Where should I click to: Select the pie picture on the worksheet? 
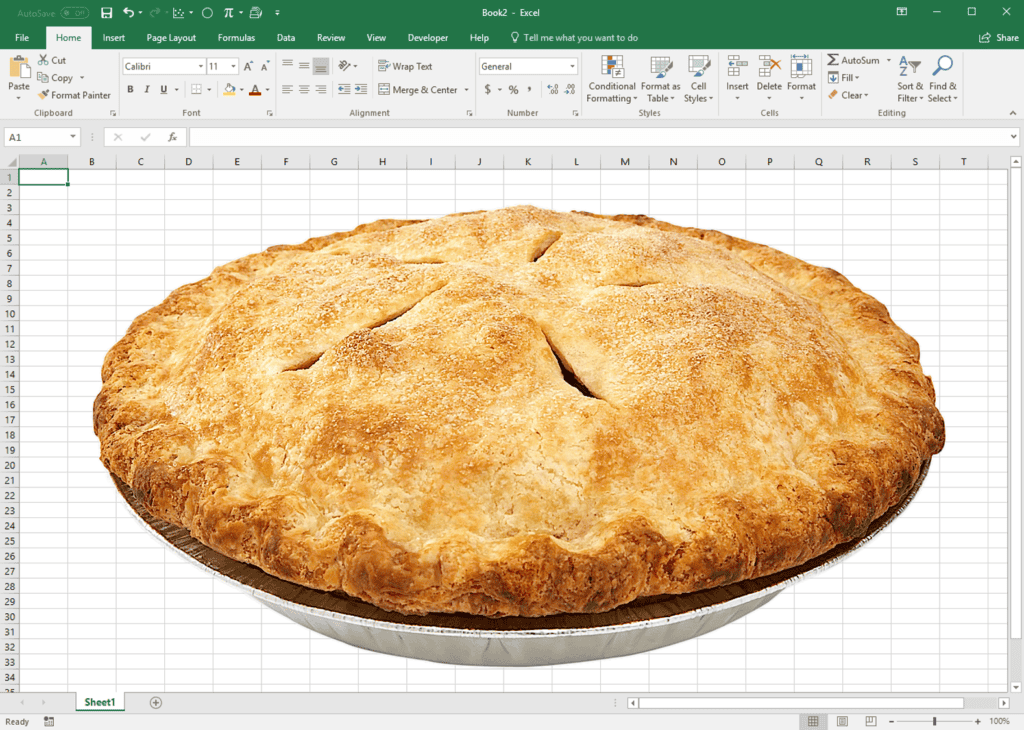click(x=519, y=436)
